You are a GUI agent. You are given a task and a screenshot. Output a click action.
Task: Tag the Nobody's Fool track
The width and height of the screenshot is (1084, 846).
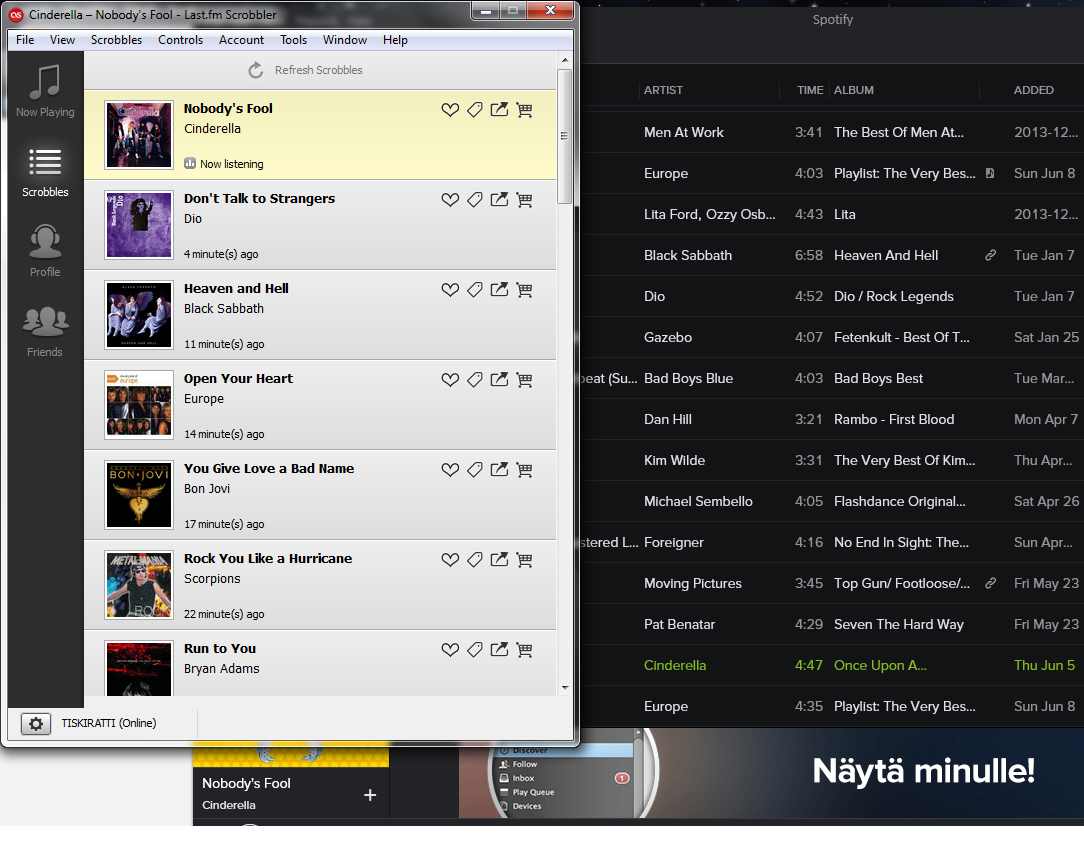(x=474, y=109)
